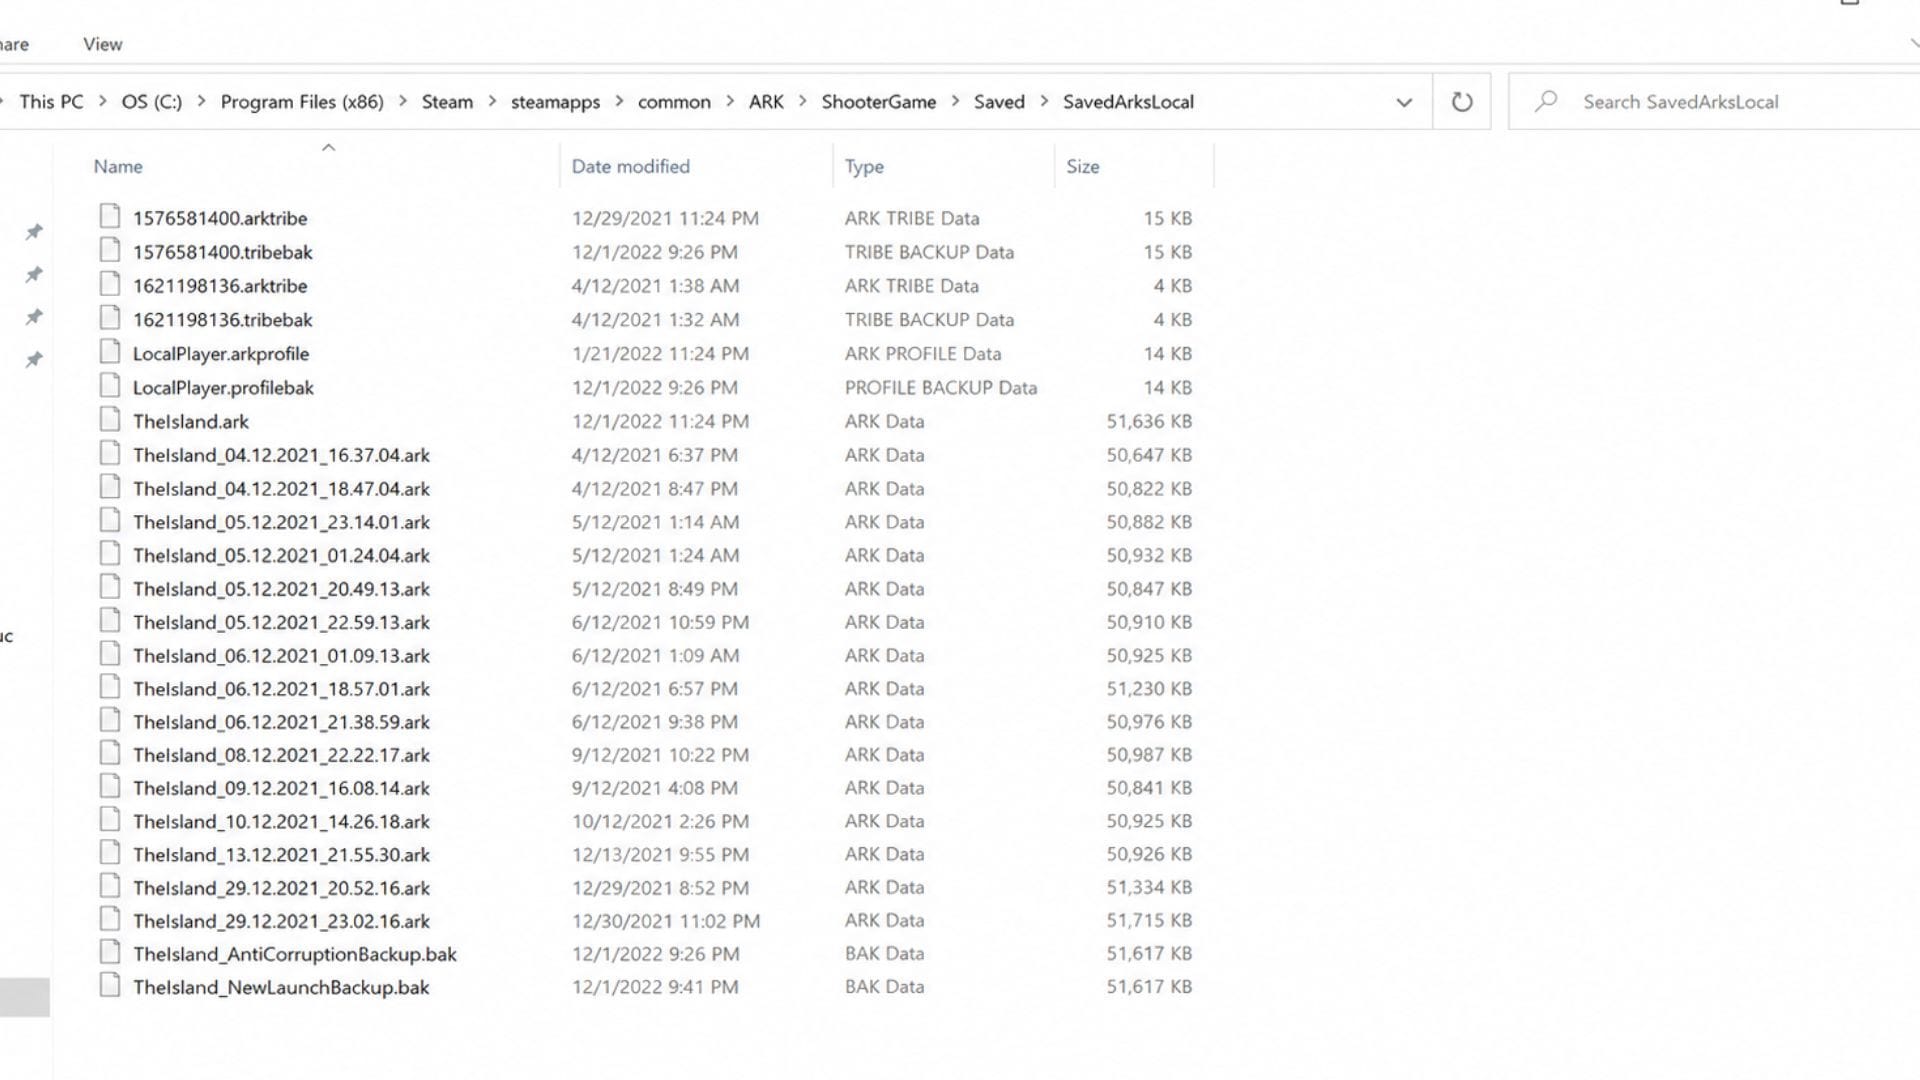This screenshot has height=1080, width=1920.
Task: Click file icon of TheIsland_09.12.2021_16.08.14.ark
Action: click(110, 786)
